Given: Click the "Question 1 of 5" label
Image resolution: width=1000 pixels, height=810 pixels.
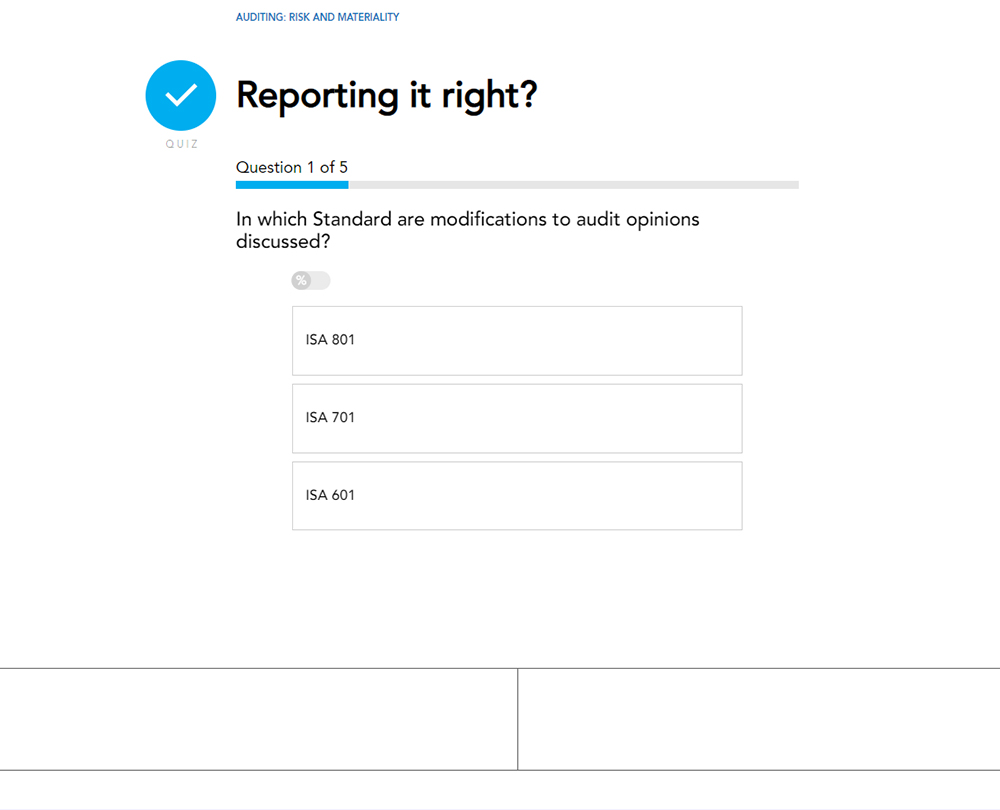Looking at the screenshot, I should [x=292, y=167].
